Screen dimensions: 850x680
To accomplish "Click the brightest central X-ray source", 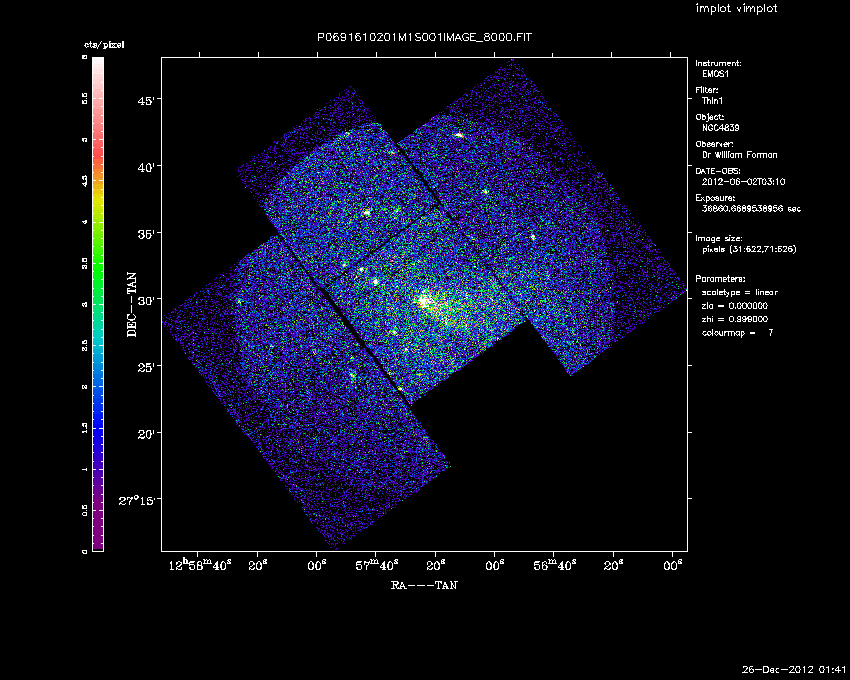I will pyautogui.click(x=424, y=301).
